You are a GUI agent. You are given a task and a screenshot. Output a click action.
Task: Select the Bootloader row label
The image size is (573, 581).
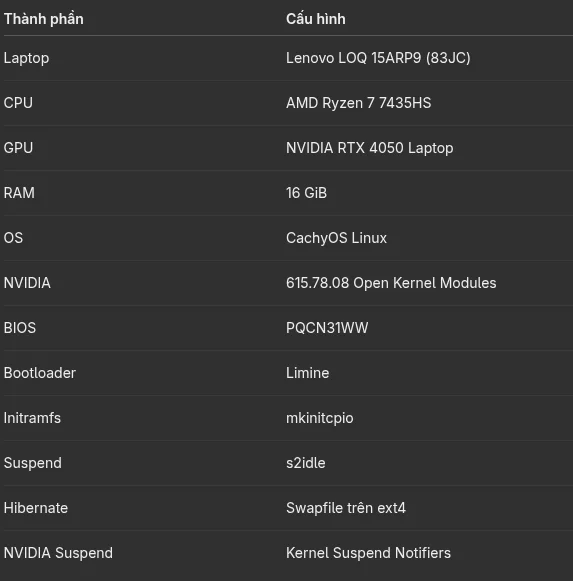pyautogui.click(x=40, y=373)
